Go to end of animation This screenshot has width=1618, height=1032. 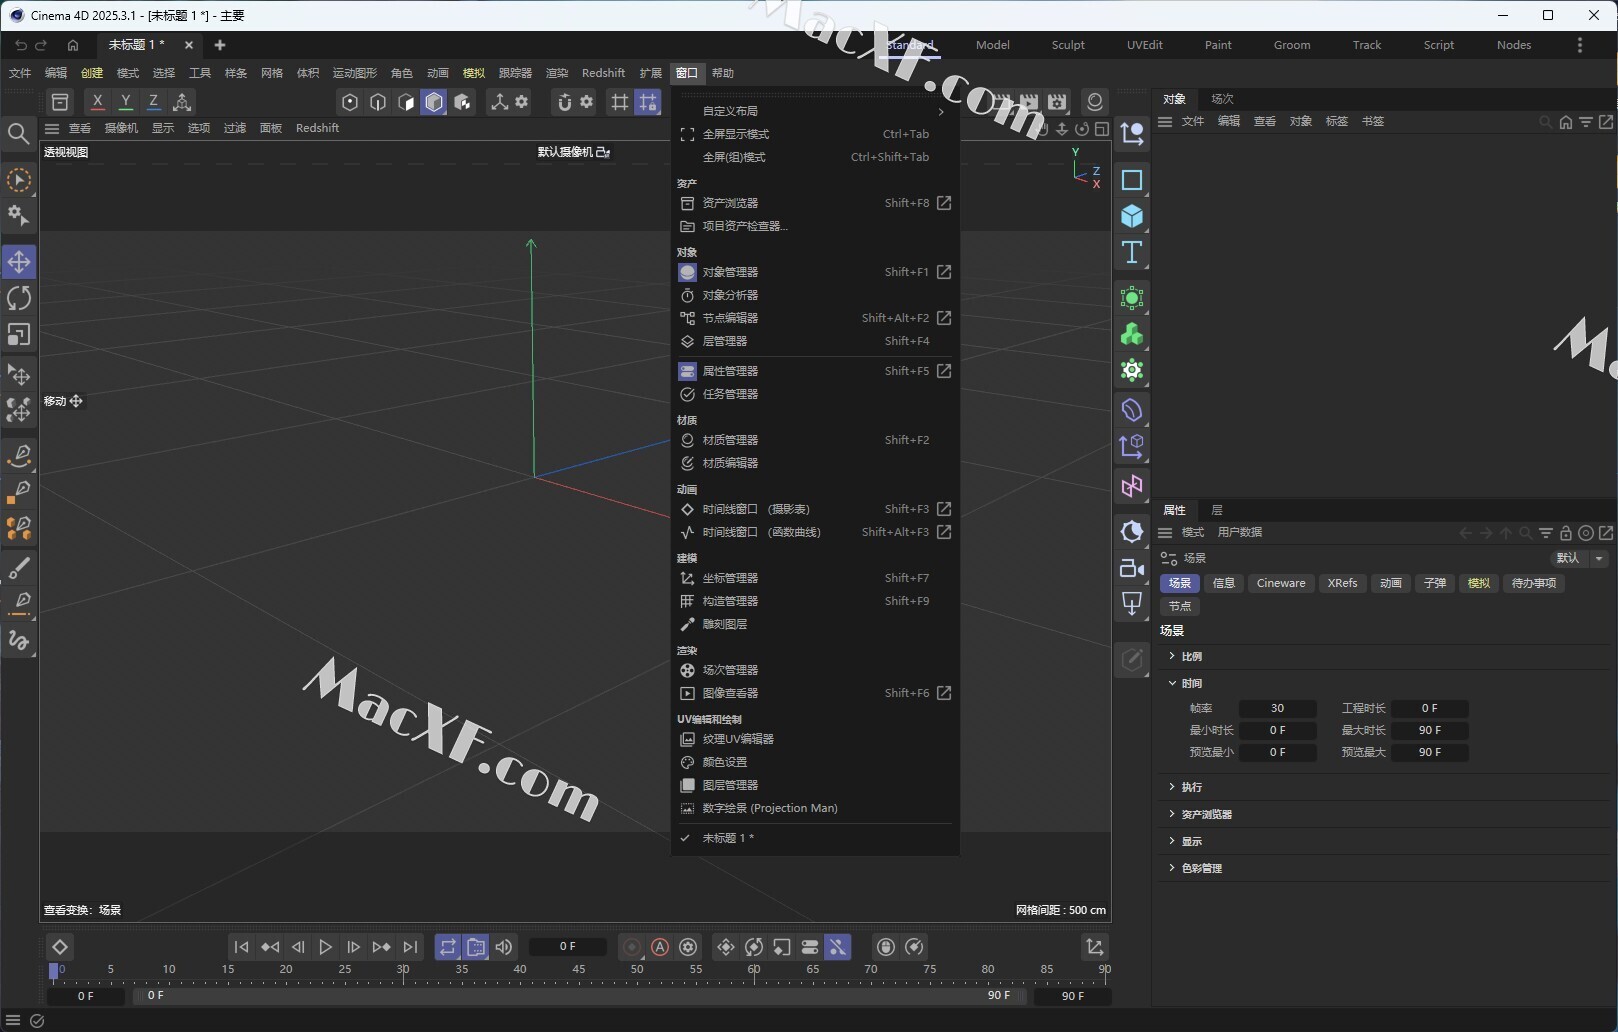410,947
